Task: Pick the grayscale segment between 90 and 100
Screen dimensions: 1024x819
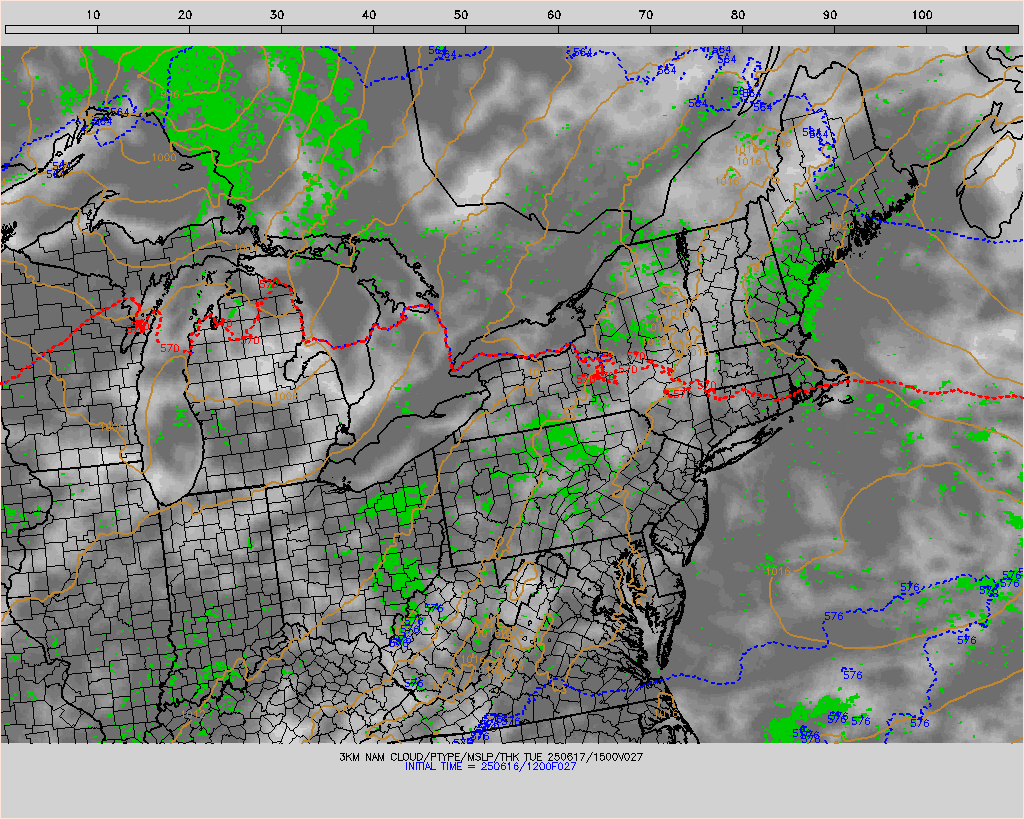Action: 880,29
